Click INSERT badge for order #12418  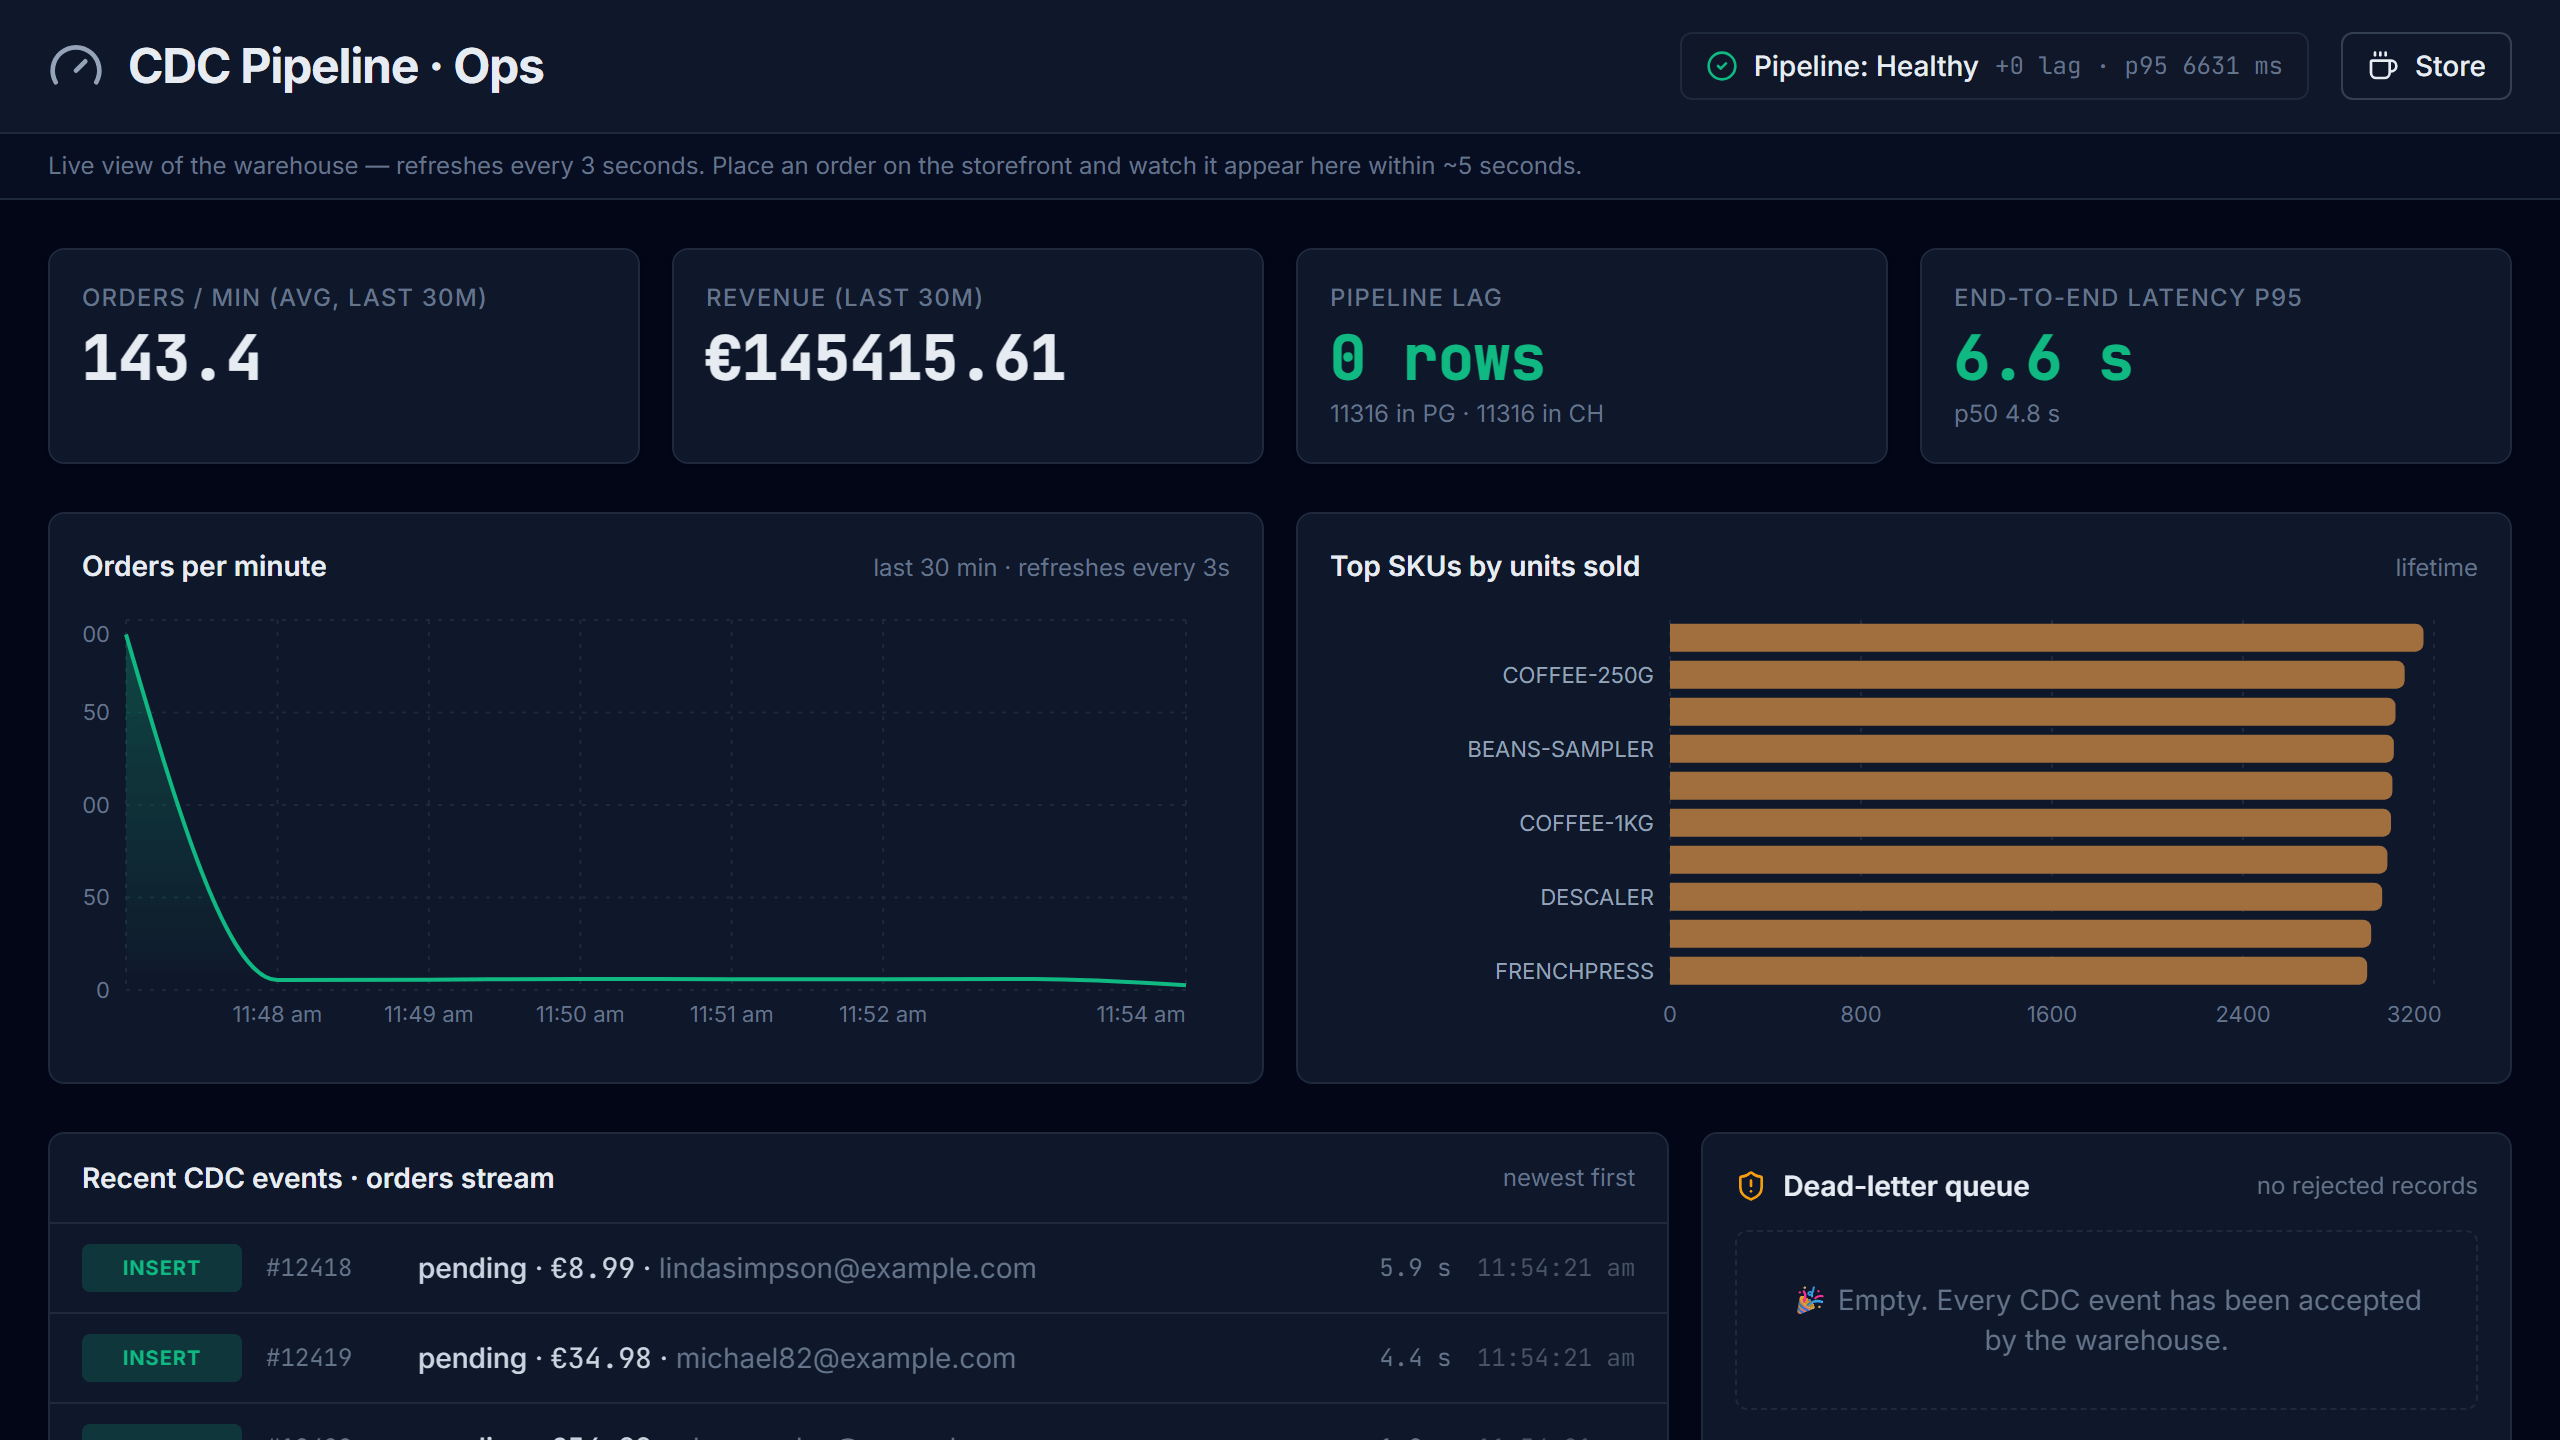click(x=161, y=1268)
